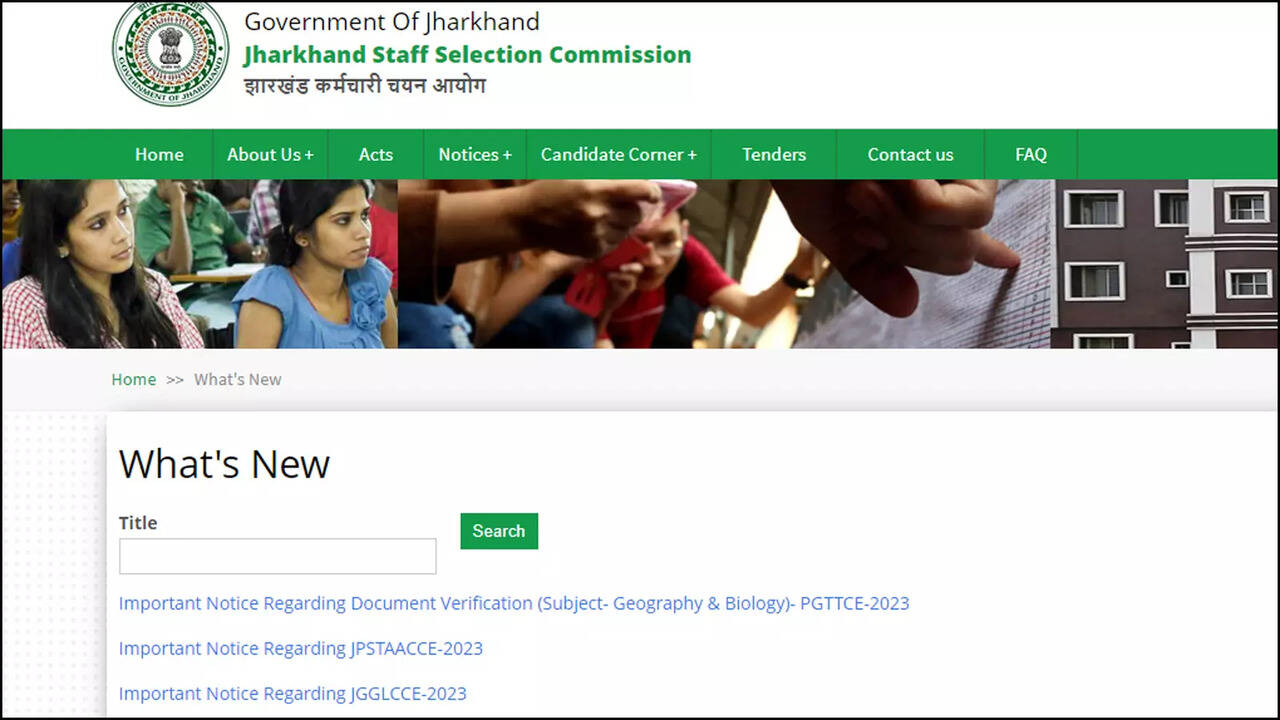Click the Government Of Jharkhand header text
Viewport: 1280px width, 720px height.
pos(391,21)
